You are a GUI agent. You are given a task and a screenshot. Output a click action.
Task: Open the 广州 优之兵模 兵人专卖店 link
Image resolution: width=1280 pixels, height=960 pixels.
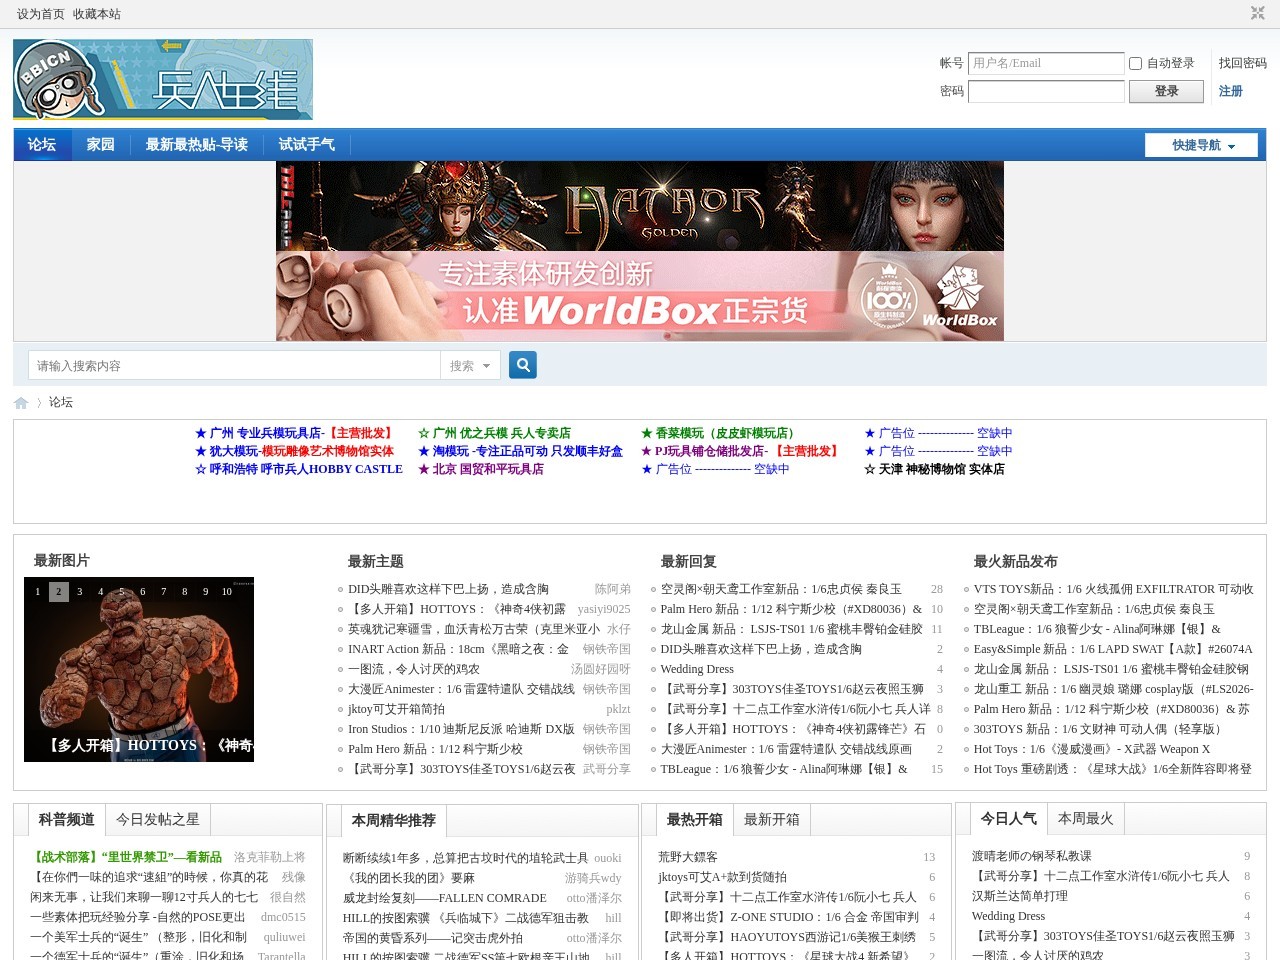[494, 433]
